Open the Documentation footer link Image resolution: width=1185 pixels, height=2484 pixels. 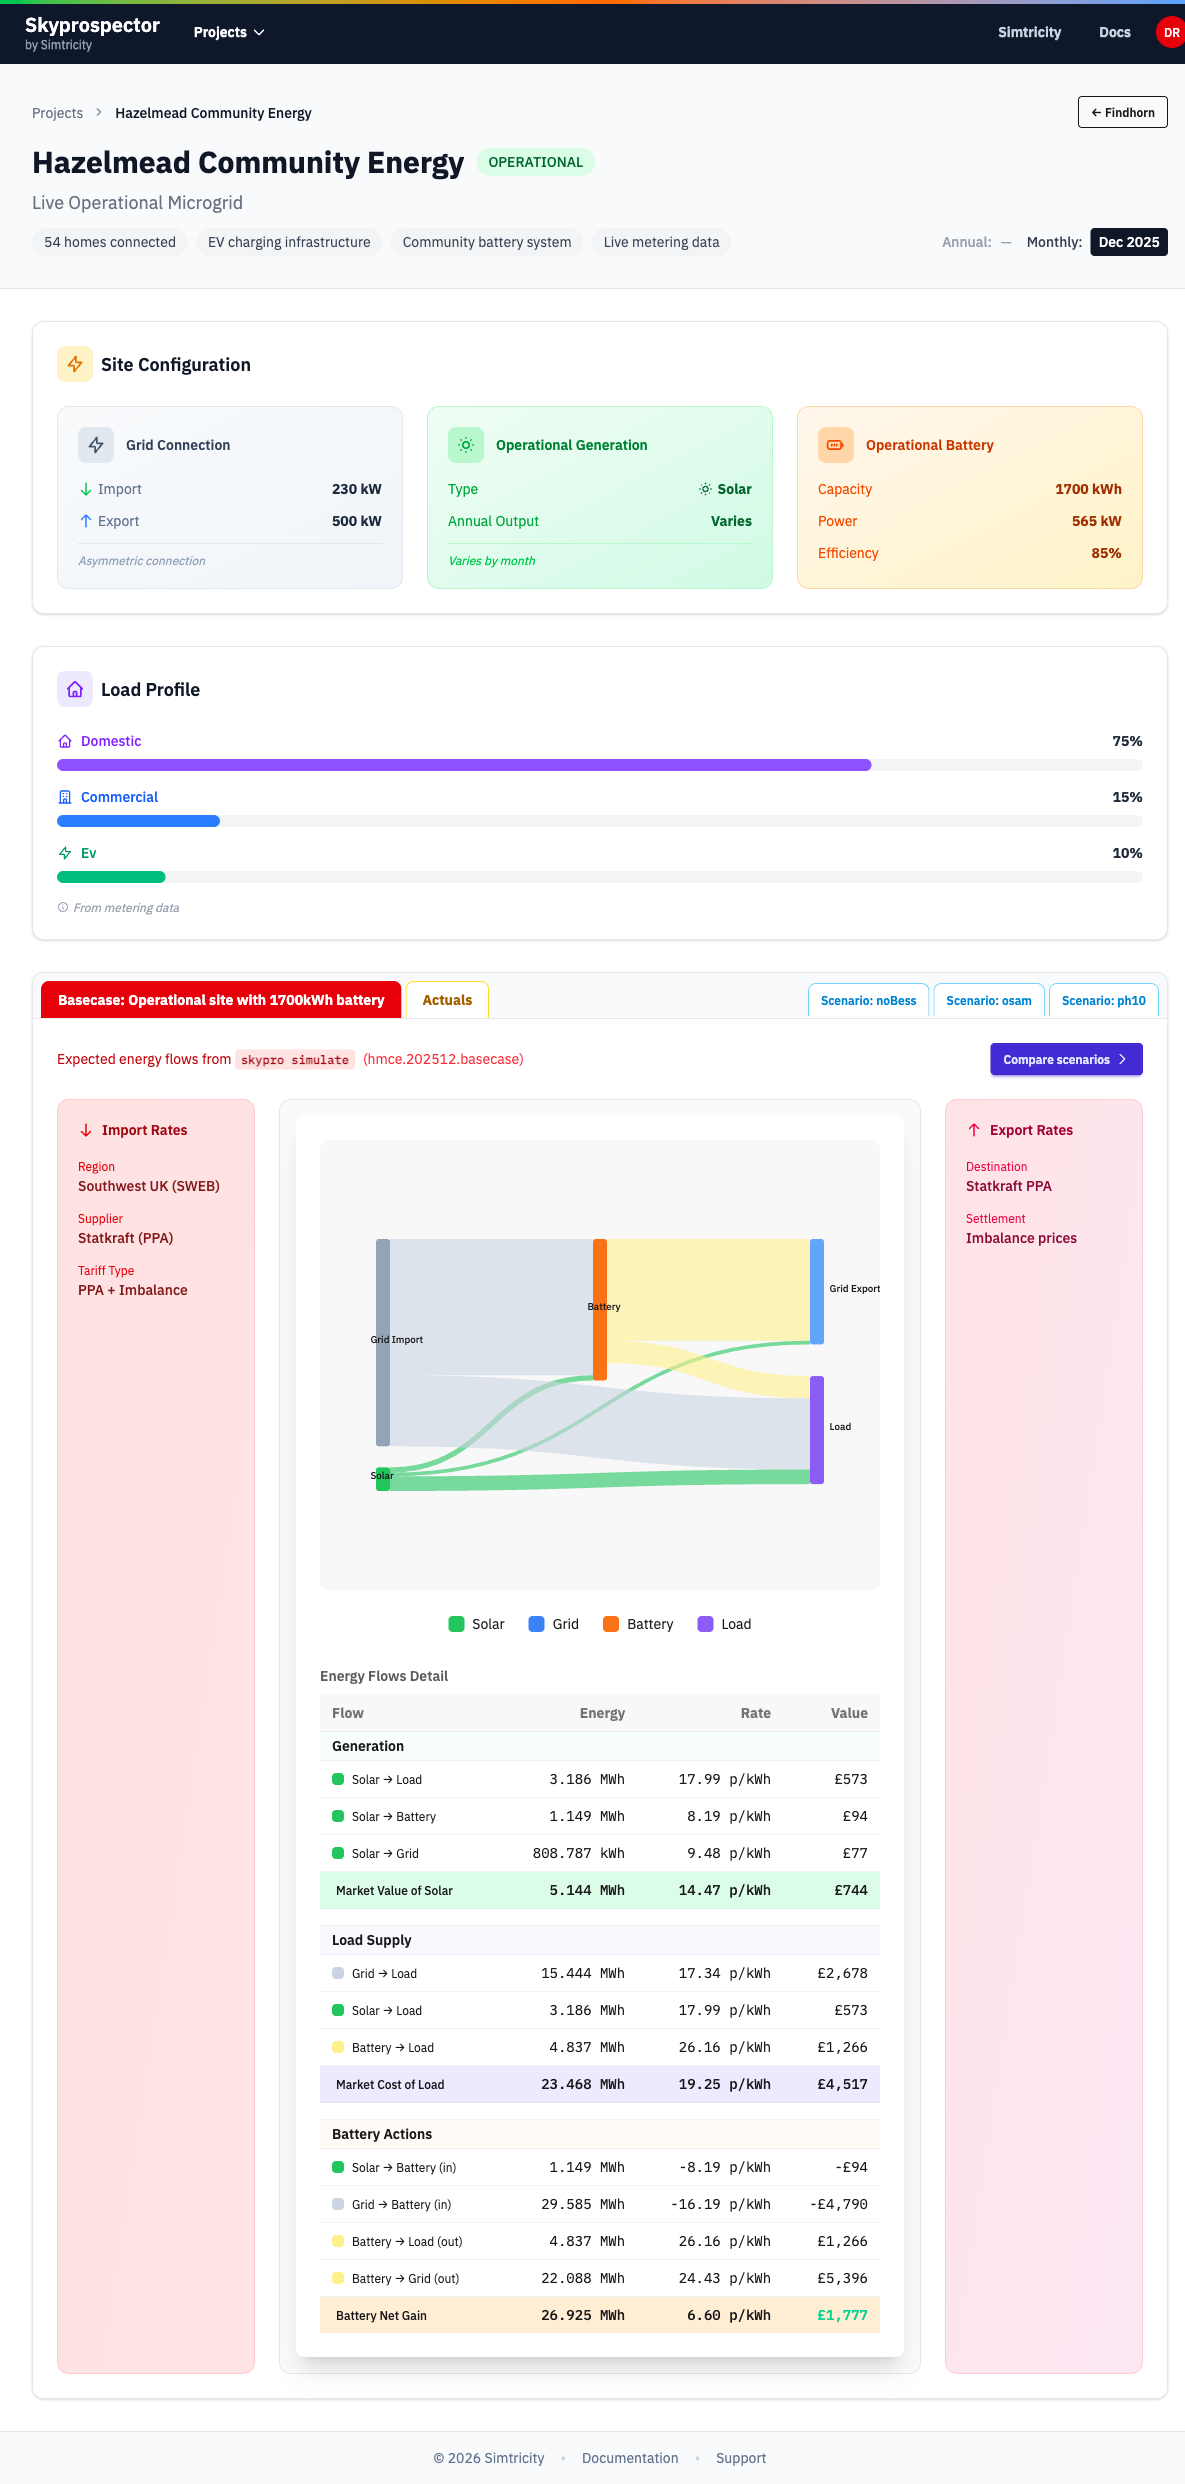(x=630, y=2458)
